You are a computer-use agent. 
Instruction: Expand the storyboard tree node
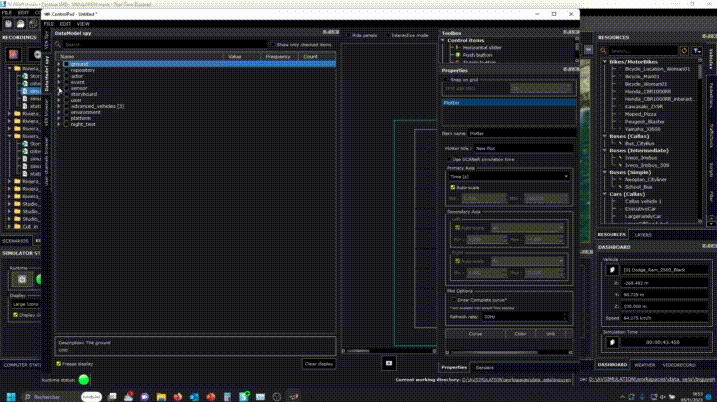click(x=59, y=94)
